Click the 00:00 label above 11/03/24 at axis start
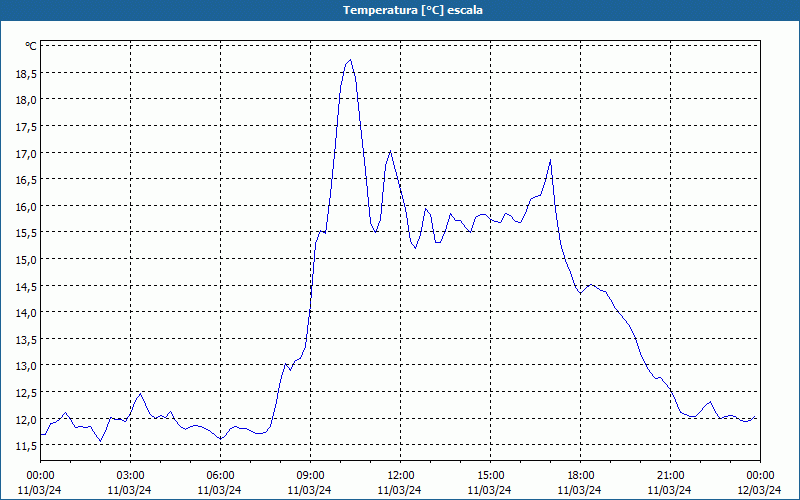The image size is (800, 500). [40, 476]
